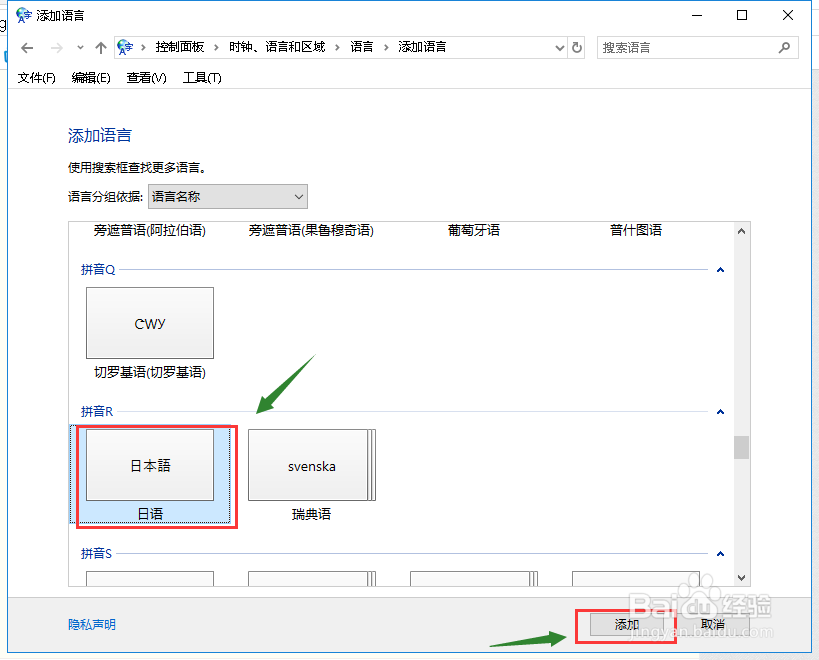Collapse the 拼音Q section
This screenshot has width=819, height=660.
point(720,269)
